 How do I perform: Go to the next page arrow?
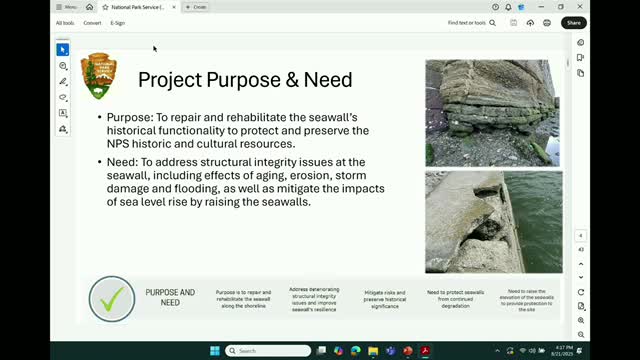click(580, 277)
